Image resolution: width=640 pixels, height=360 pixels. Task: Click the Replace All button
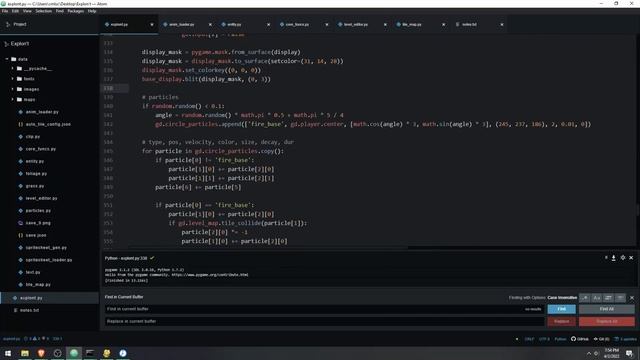pos(607,321)
